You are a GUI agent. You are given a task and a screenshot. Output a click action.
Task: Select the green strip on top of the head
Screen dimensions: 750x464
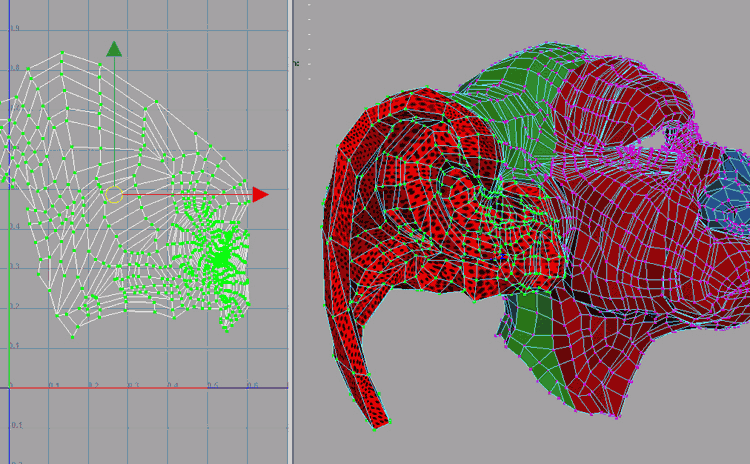(x=525, y=100)
